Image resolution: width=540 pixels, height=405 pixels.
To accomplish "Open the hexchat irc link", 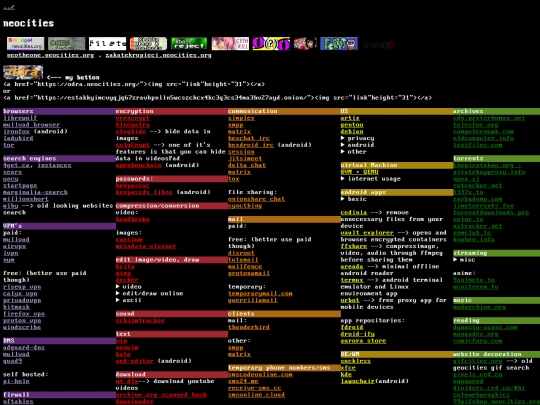I will (249, 138).
